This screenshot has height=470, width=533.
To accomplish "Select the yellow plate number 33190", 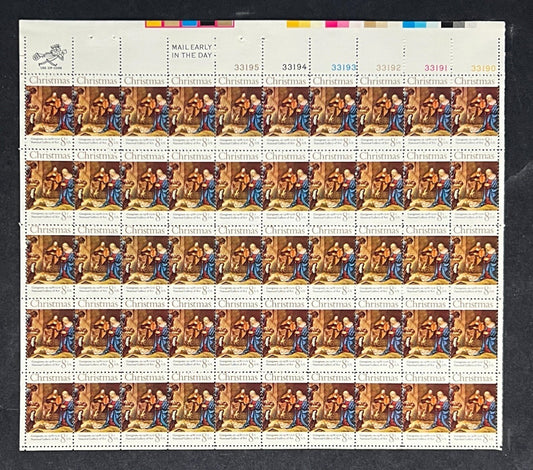I will (x=483, y=68).
